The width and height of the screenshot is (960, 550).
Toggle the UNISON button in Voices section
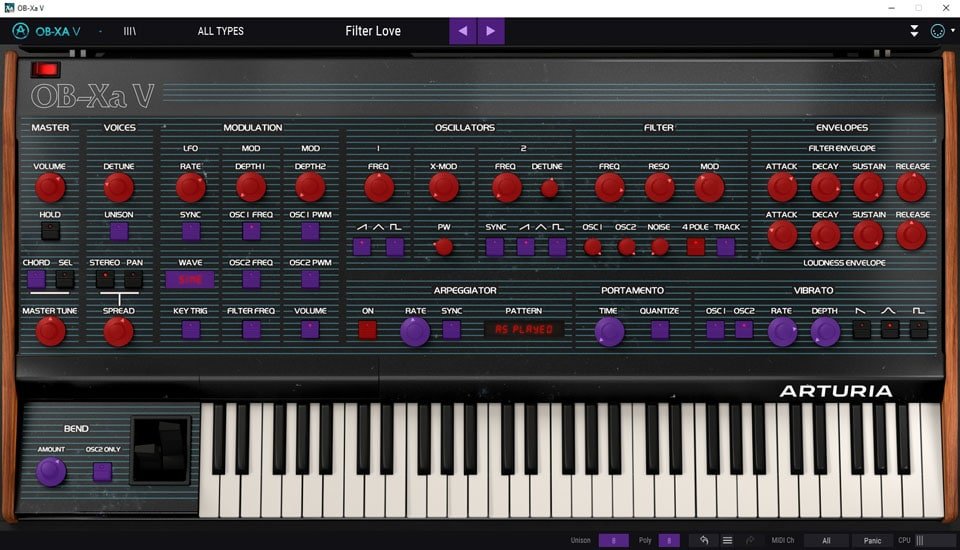point(119,231)
